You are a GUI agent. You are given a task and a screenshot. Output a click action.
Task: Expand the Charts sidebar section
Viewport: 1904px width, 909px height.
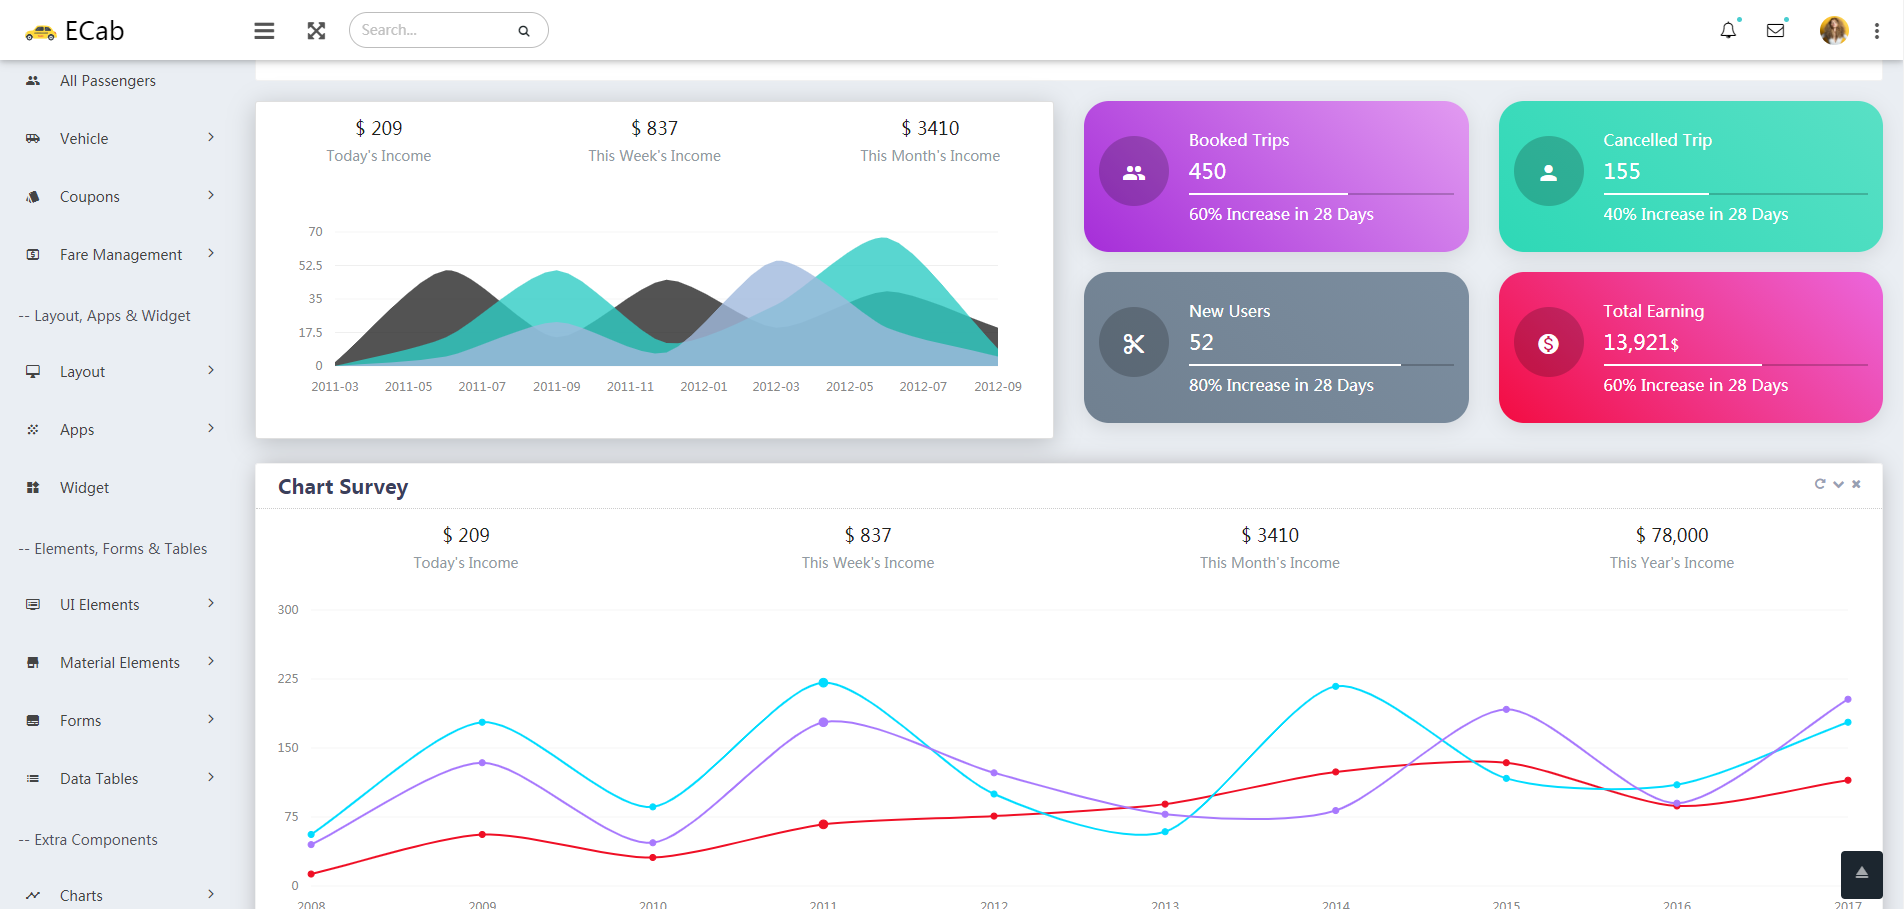coord(80,895)
